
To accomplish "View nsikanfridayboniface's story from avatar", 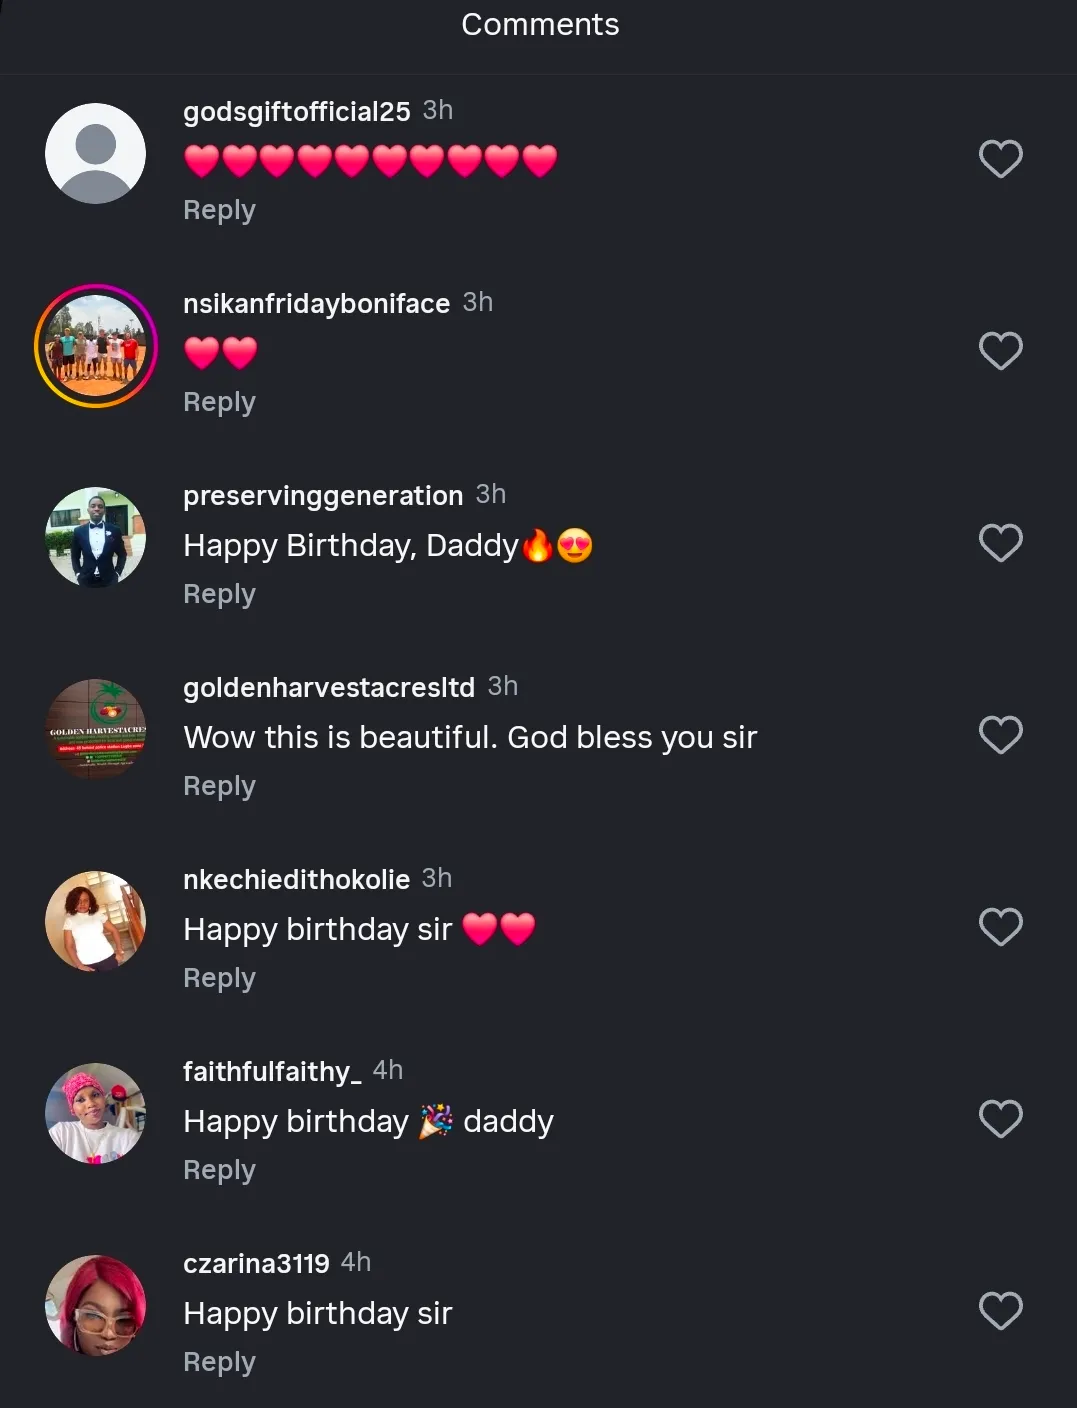I will (96, 346).
